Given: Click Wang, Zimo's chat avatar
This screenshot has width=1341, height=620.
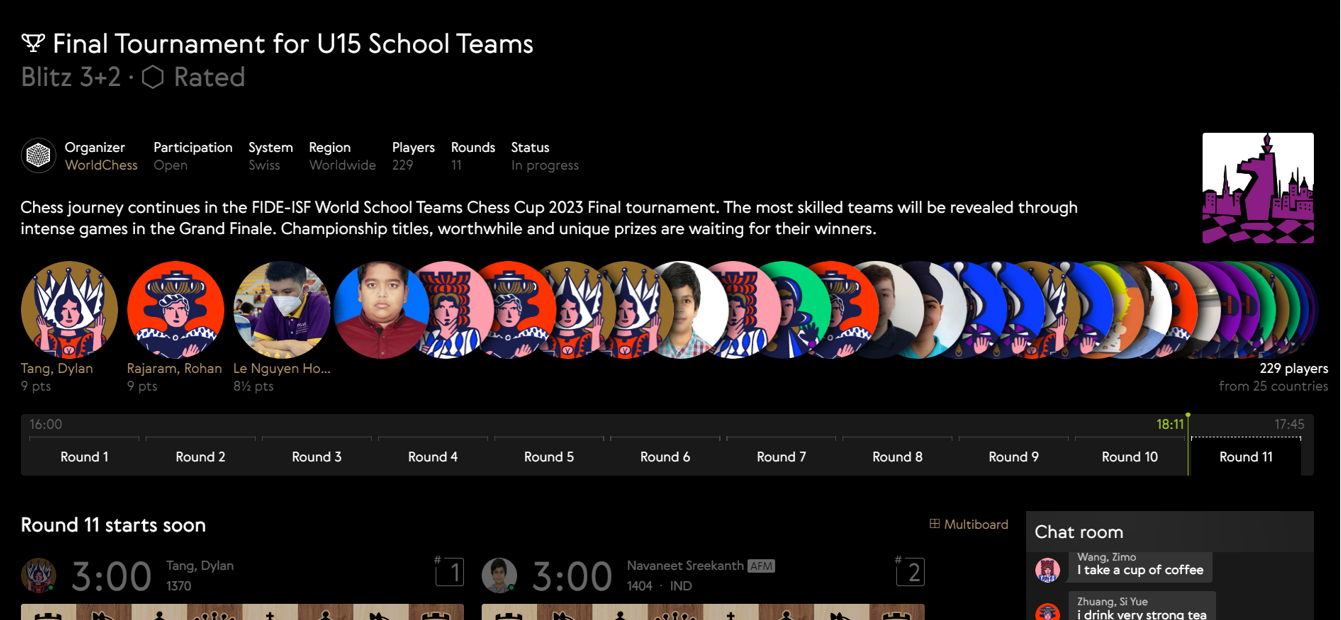Looking at the screenshot, I should coord(1047,570).
